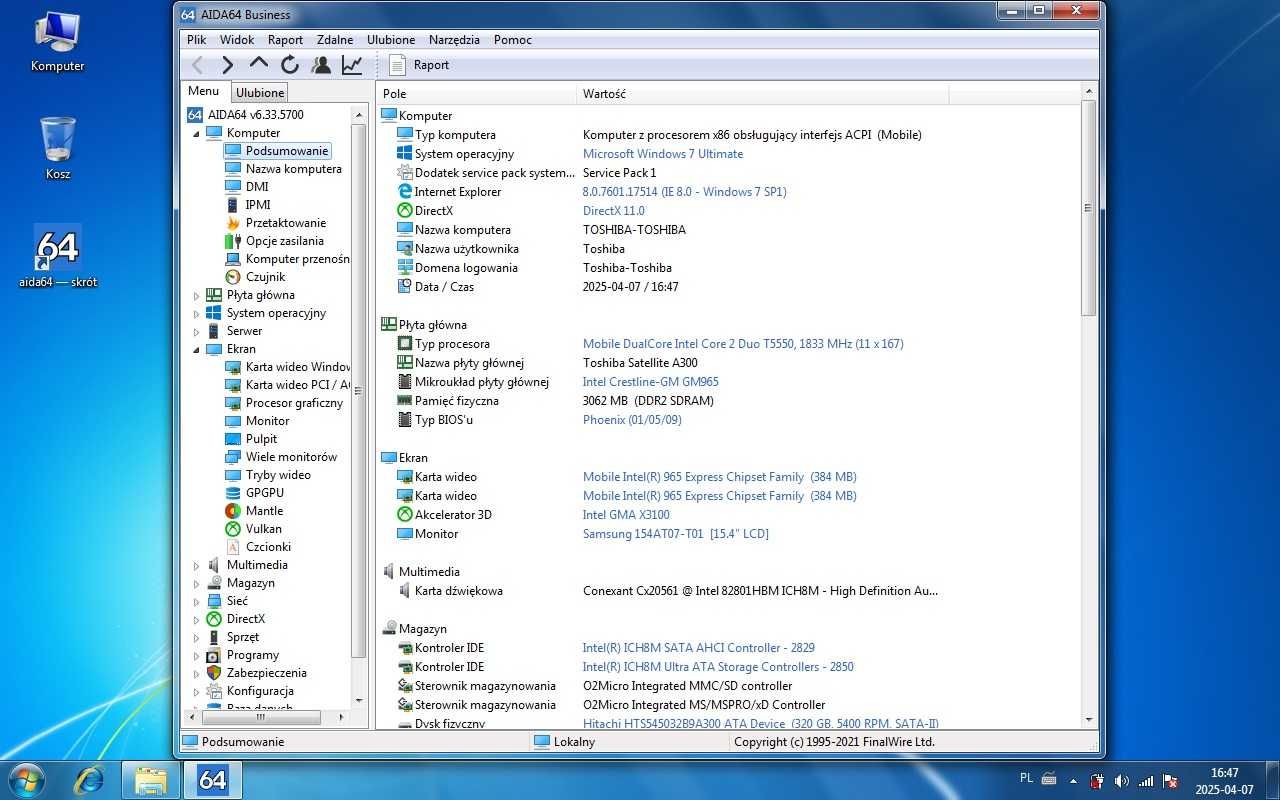Viewport: 1280px width, 800px height.
Task: Expand the Płyta główna tree node
Action: 197,295
